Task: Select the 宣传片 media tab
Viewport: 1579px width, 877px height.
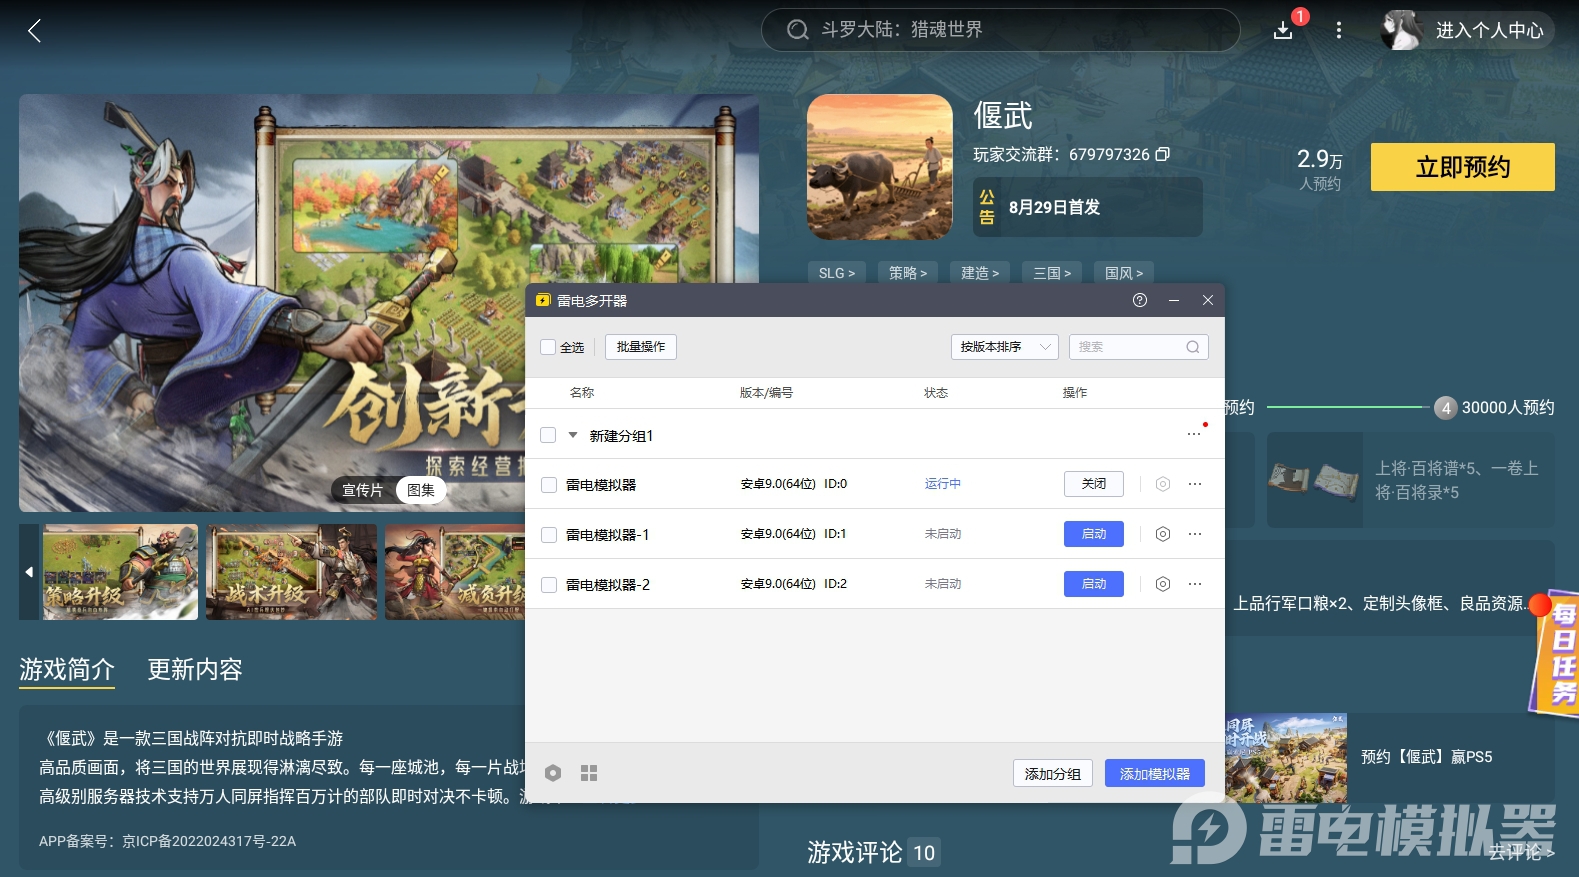Action: [x=362, y=490]
